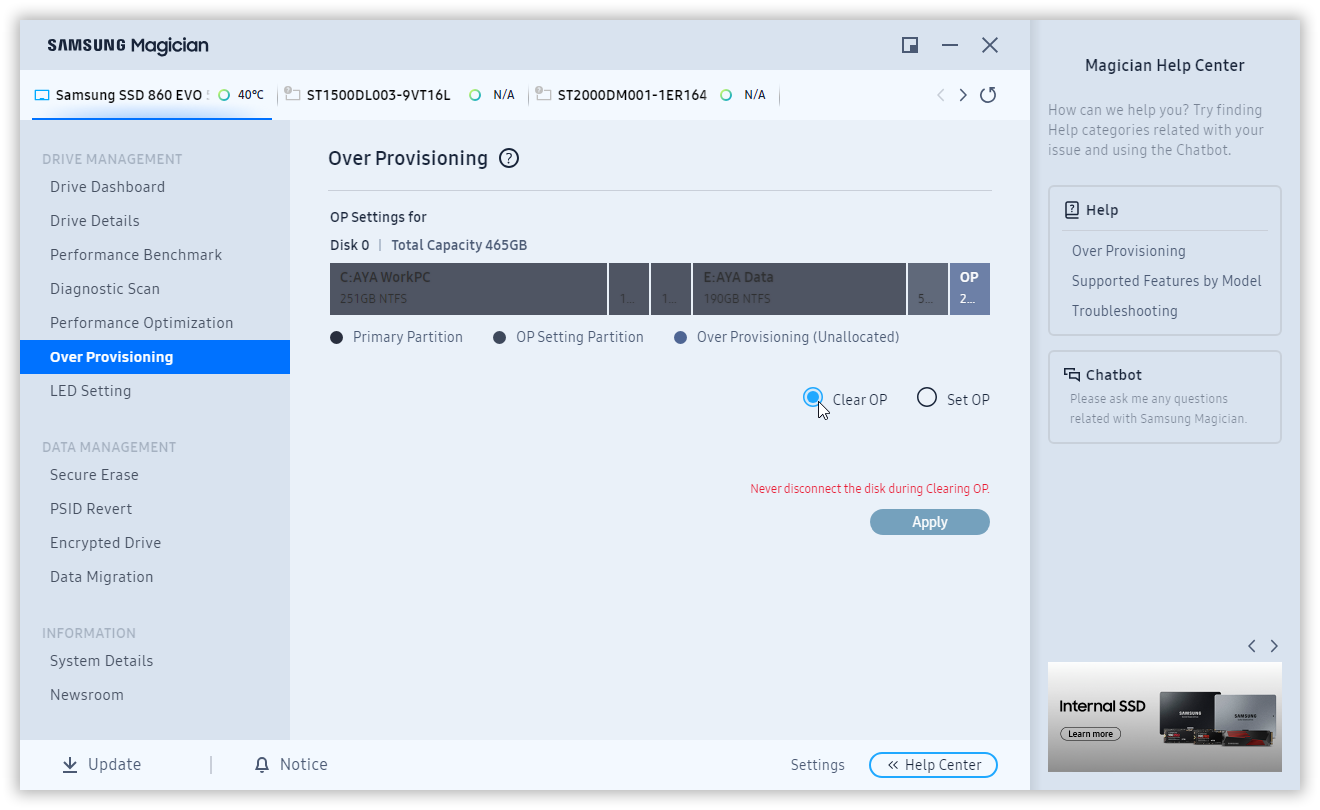
Task: Show next Help Center banner
Action: click(1274, 646)
